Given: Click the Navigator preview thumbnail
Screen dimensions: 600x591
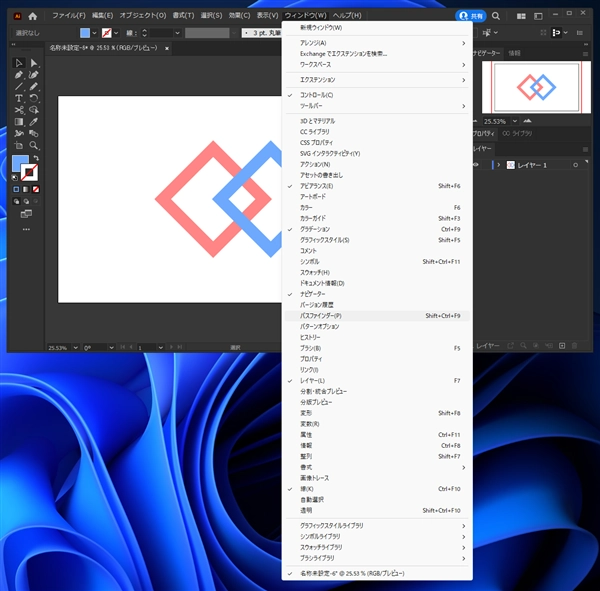Looking at the screenshot, I should tap(536, 88).
